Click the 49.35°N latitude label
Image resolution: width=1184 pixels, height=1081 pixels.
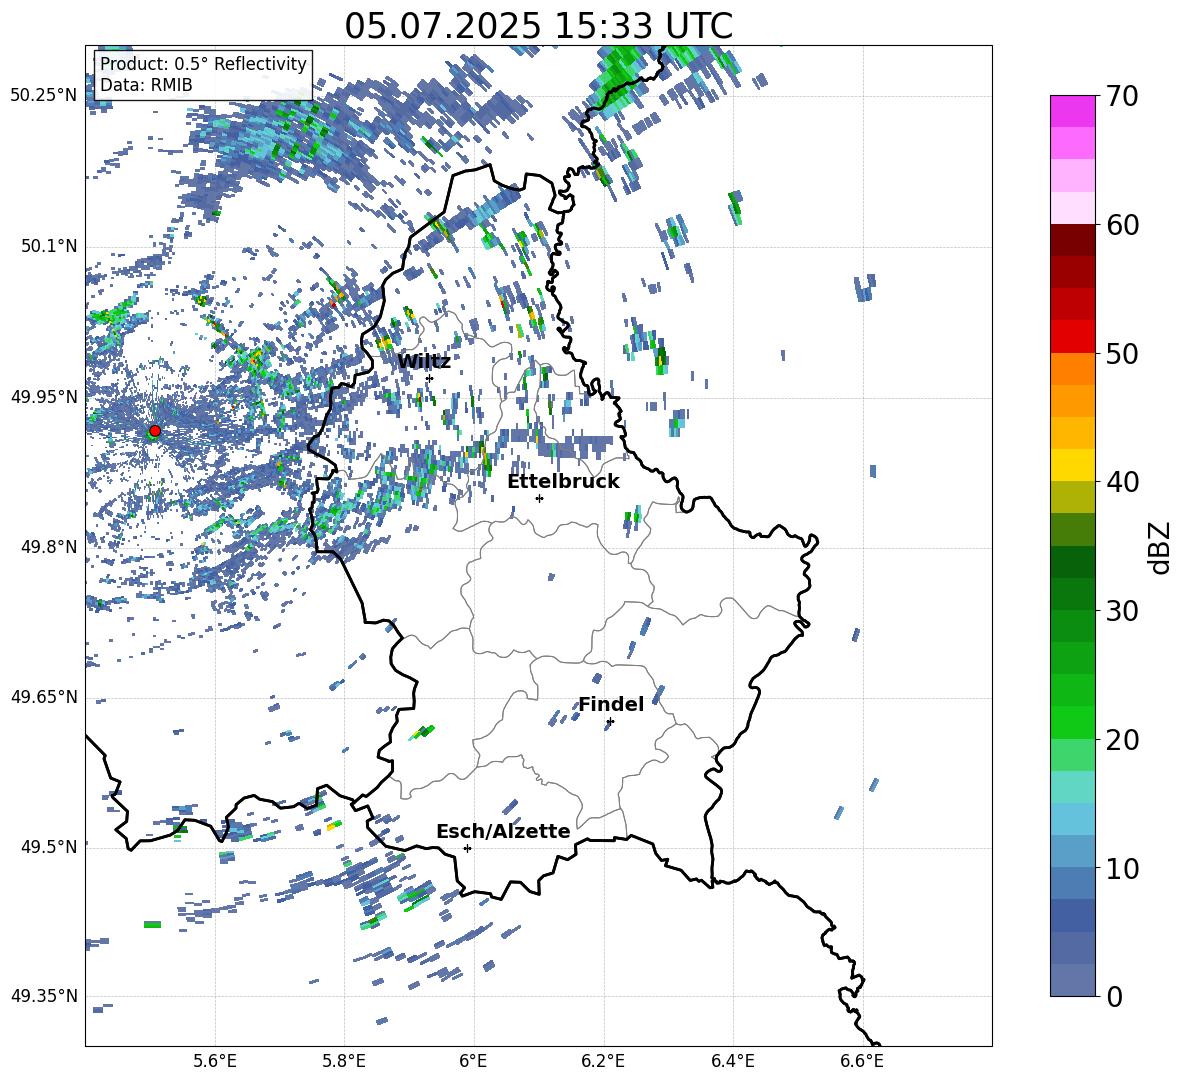tap(44, 996)
